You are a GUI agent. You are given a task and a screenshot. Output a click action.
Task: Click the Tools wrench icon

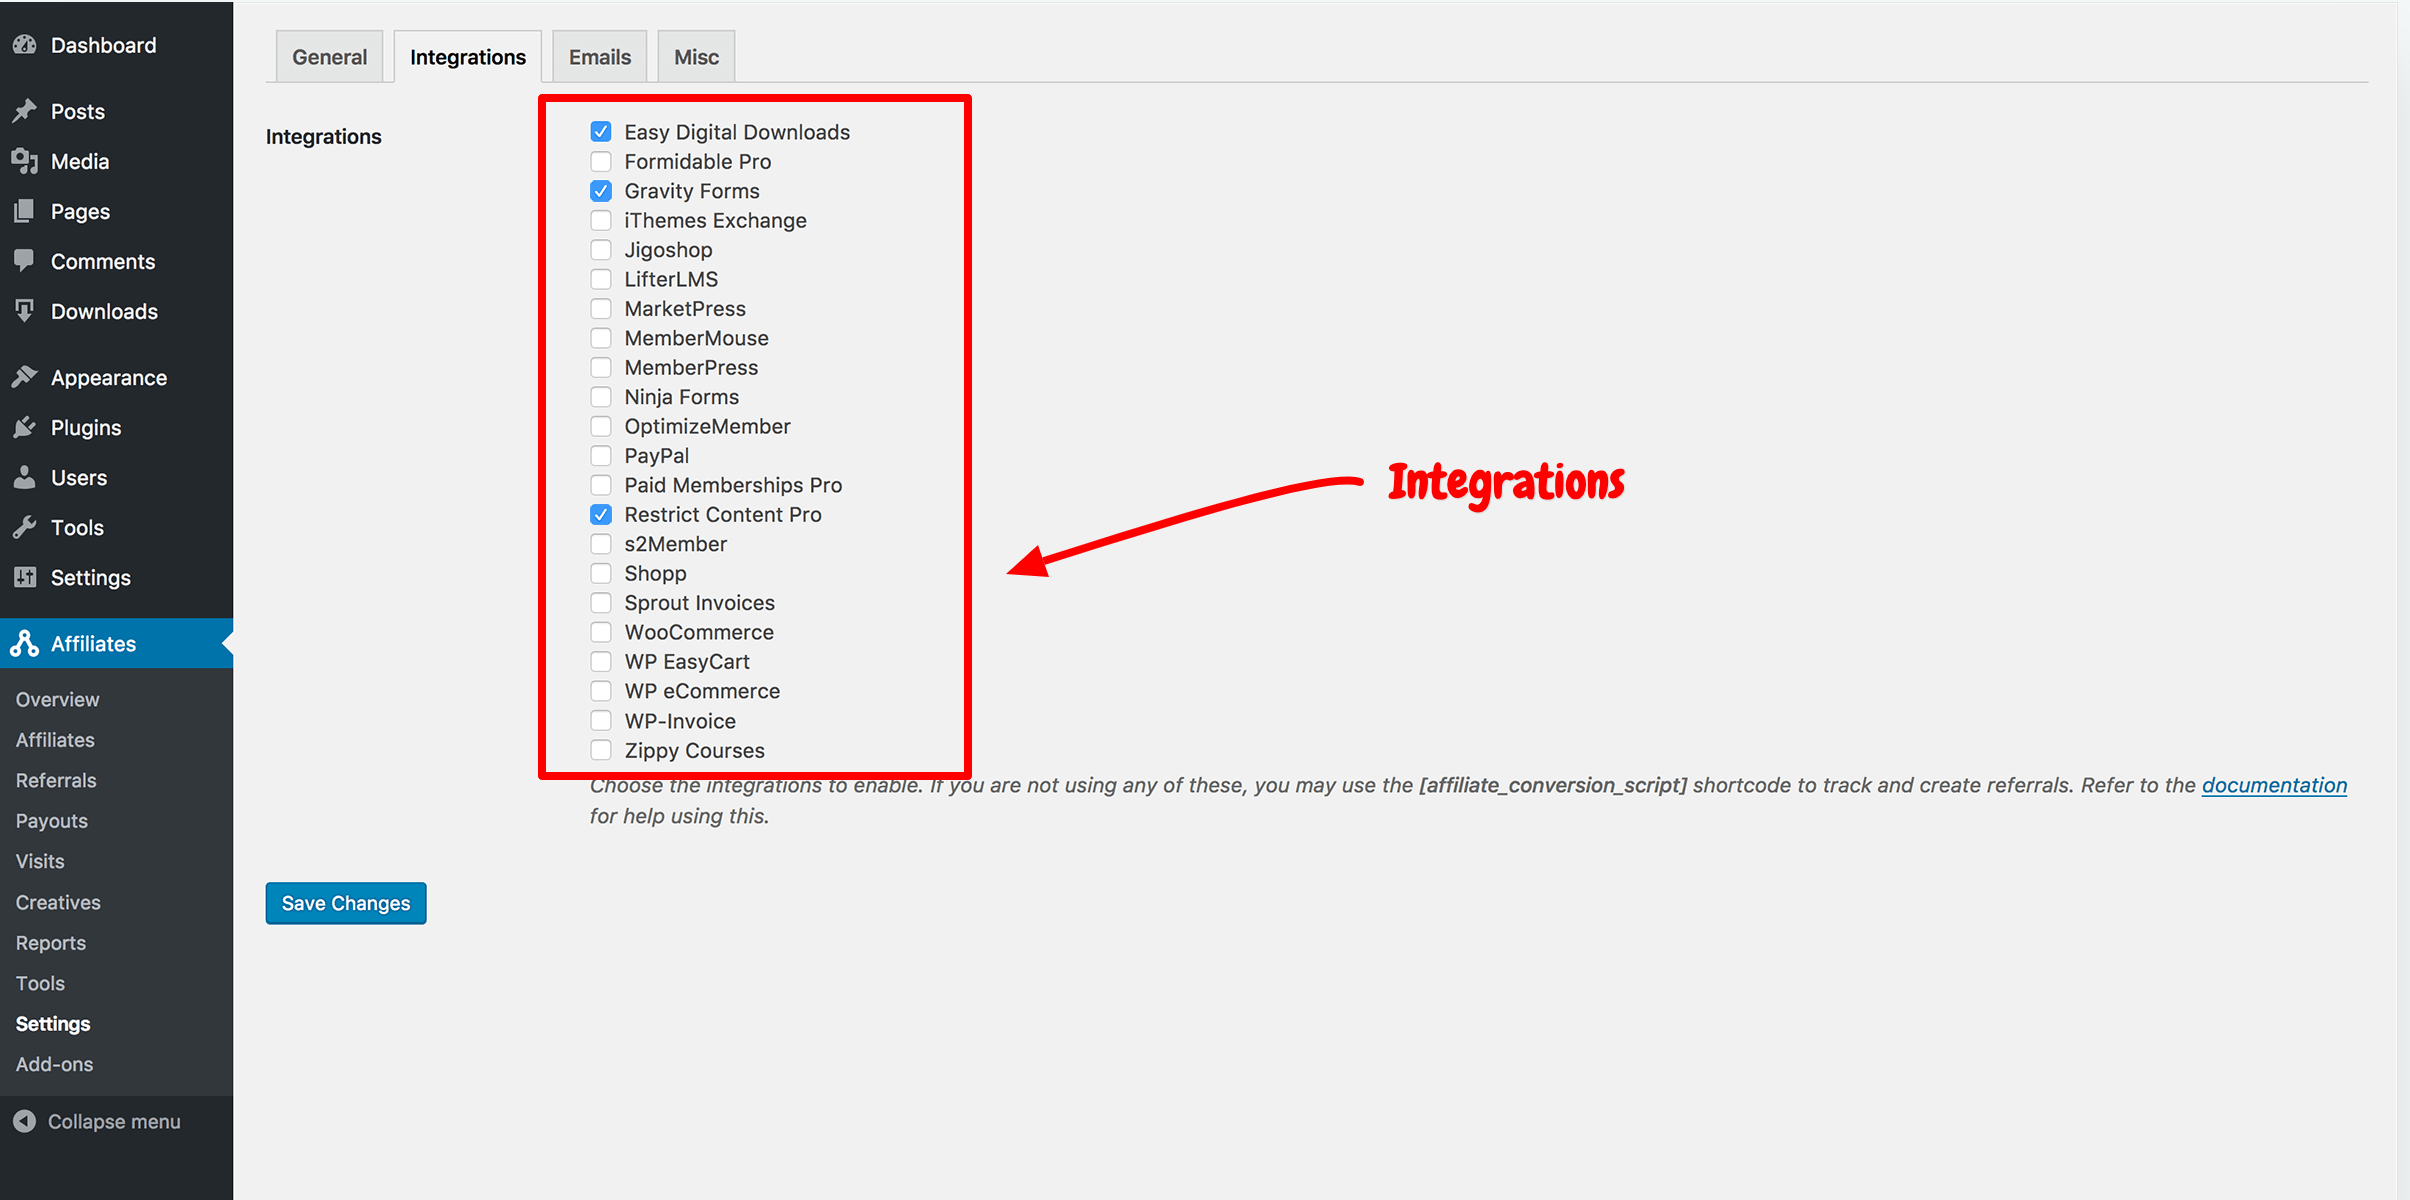pyautogui.click(x=25, y=528)
